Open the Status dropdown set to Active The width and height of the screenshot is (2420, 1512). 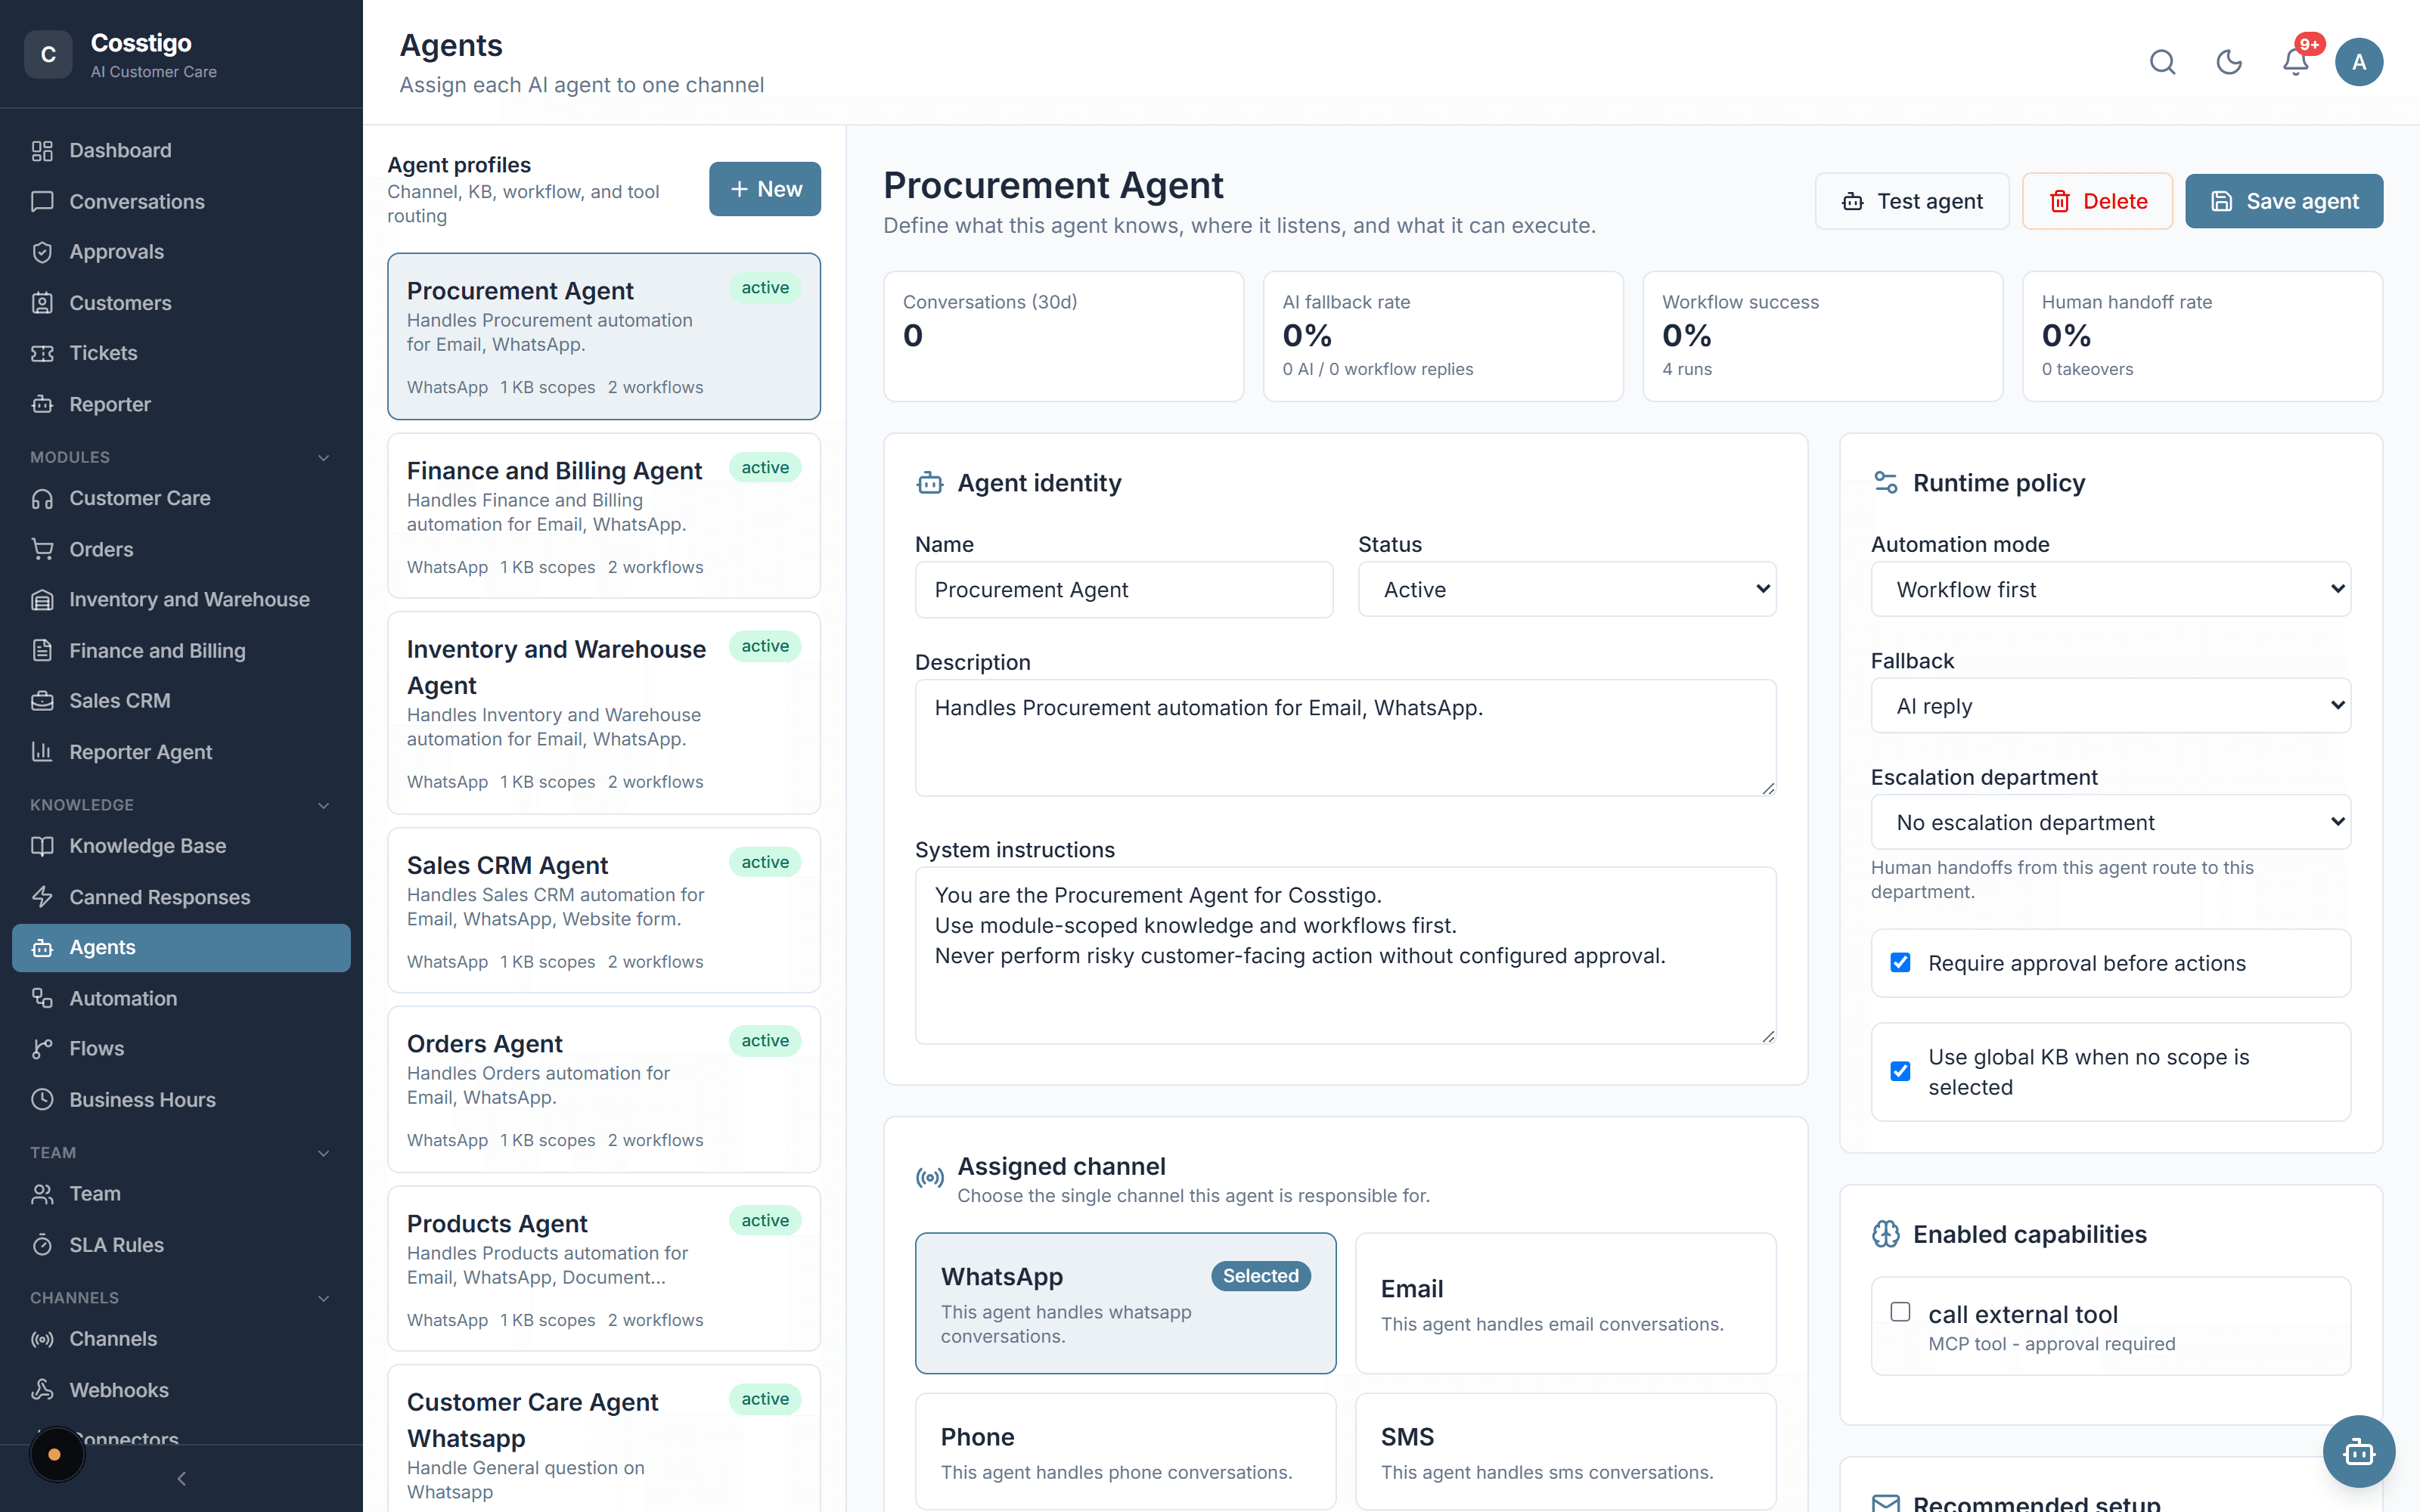click(1566, 589)
